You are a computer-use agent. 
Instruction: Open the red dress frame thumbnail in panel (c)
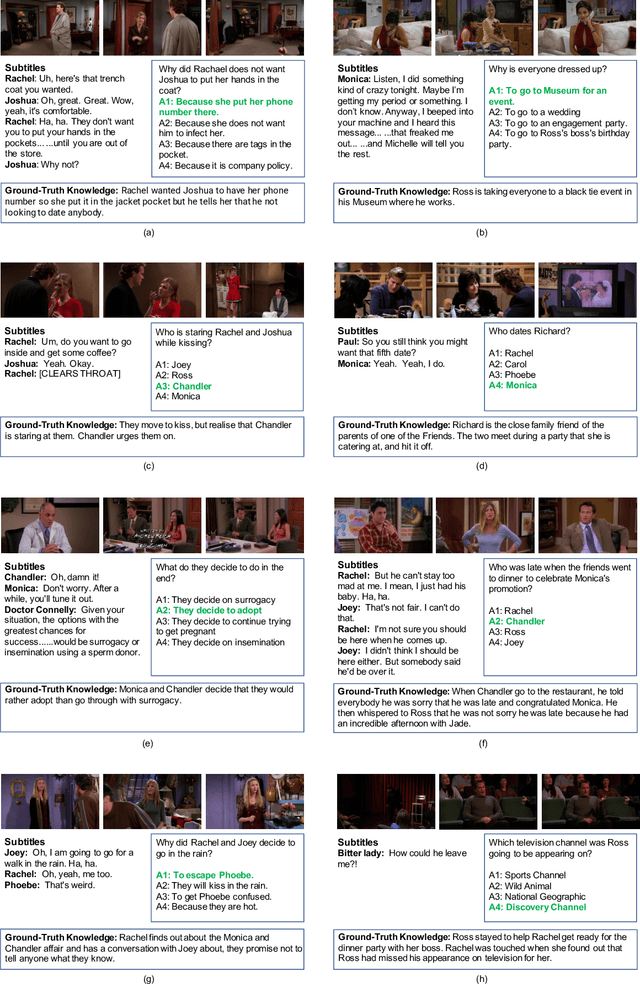pyautogui.click(x=254, y=291)
